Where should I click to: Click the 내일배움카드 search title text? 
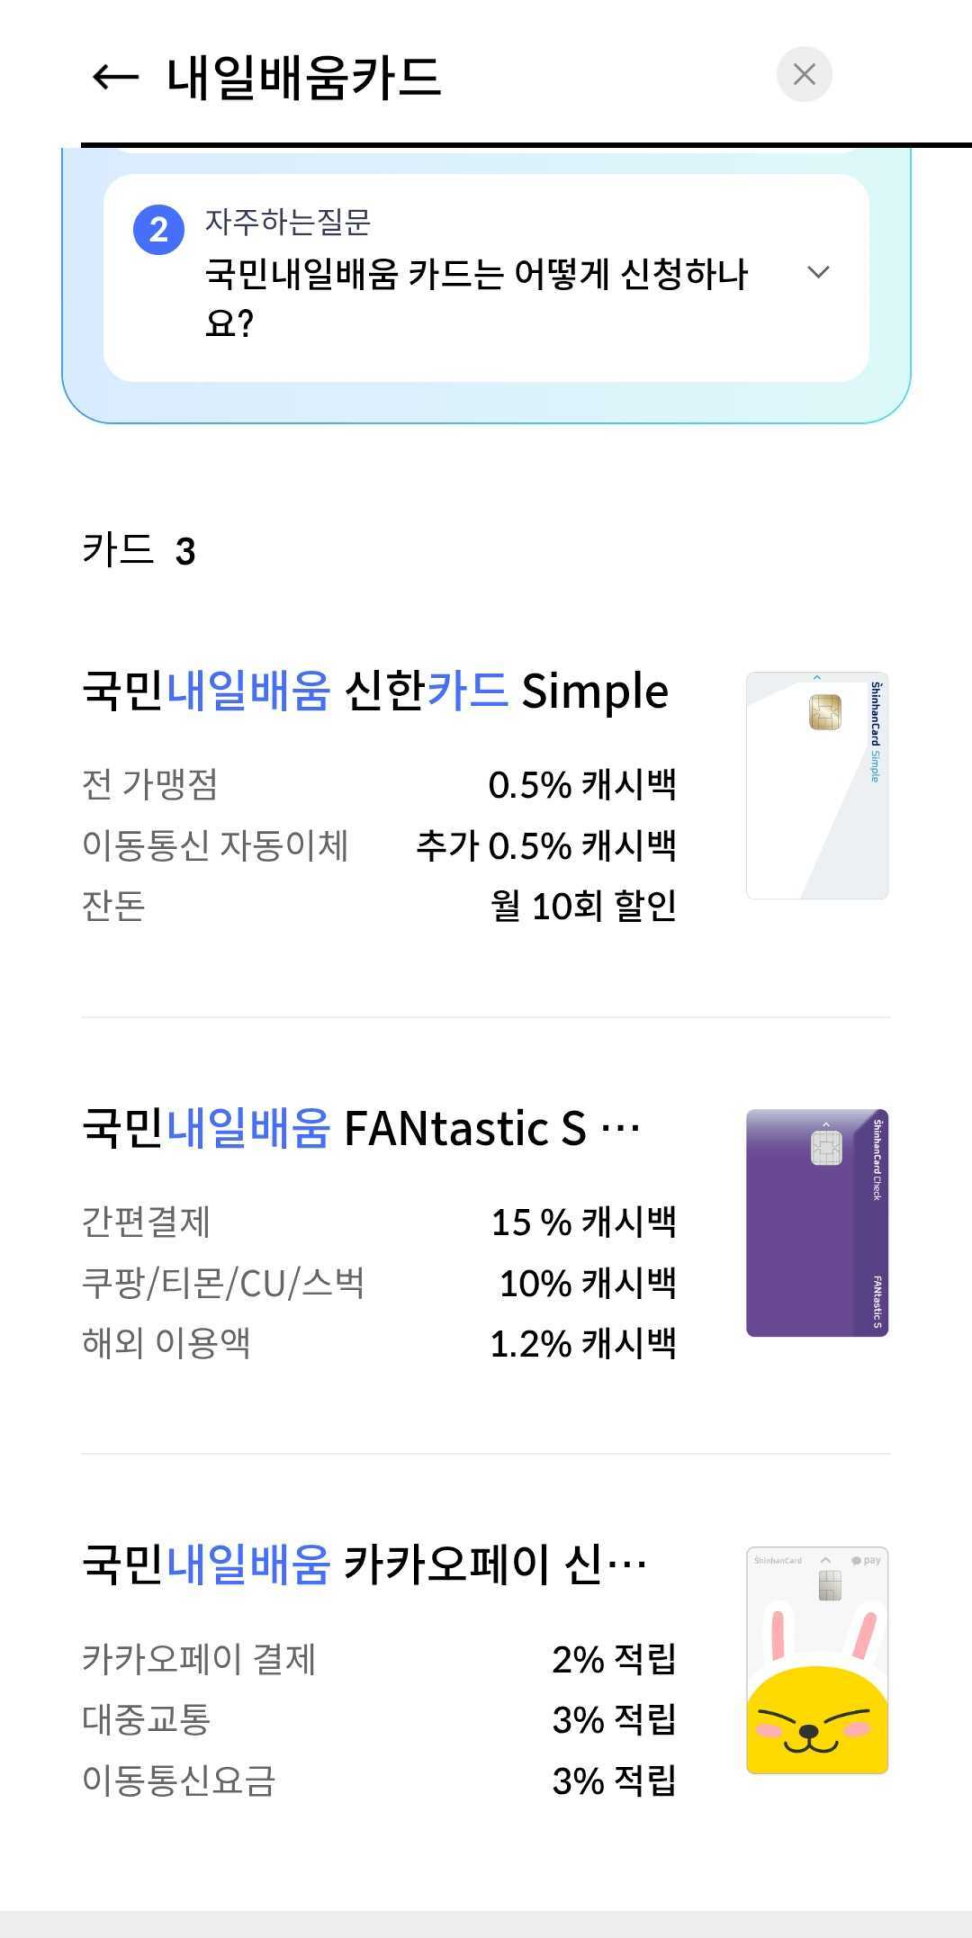304,77
